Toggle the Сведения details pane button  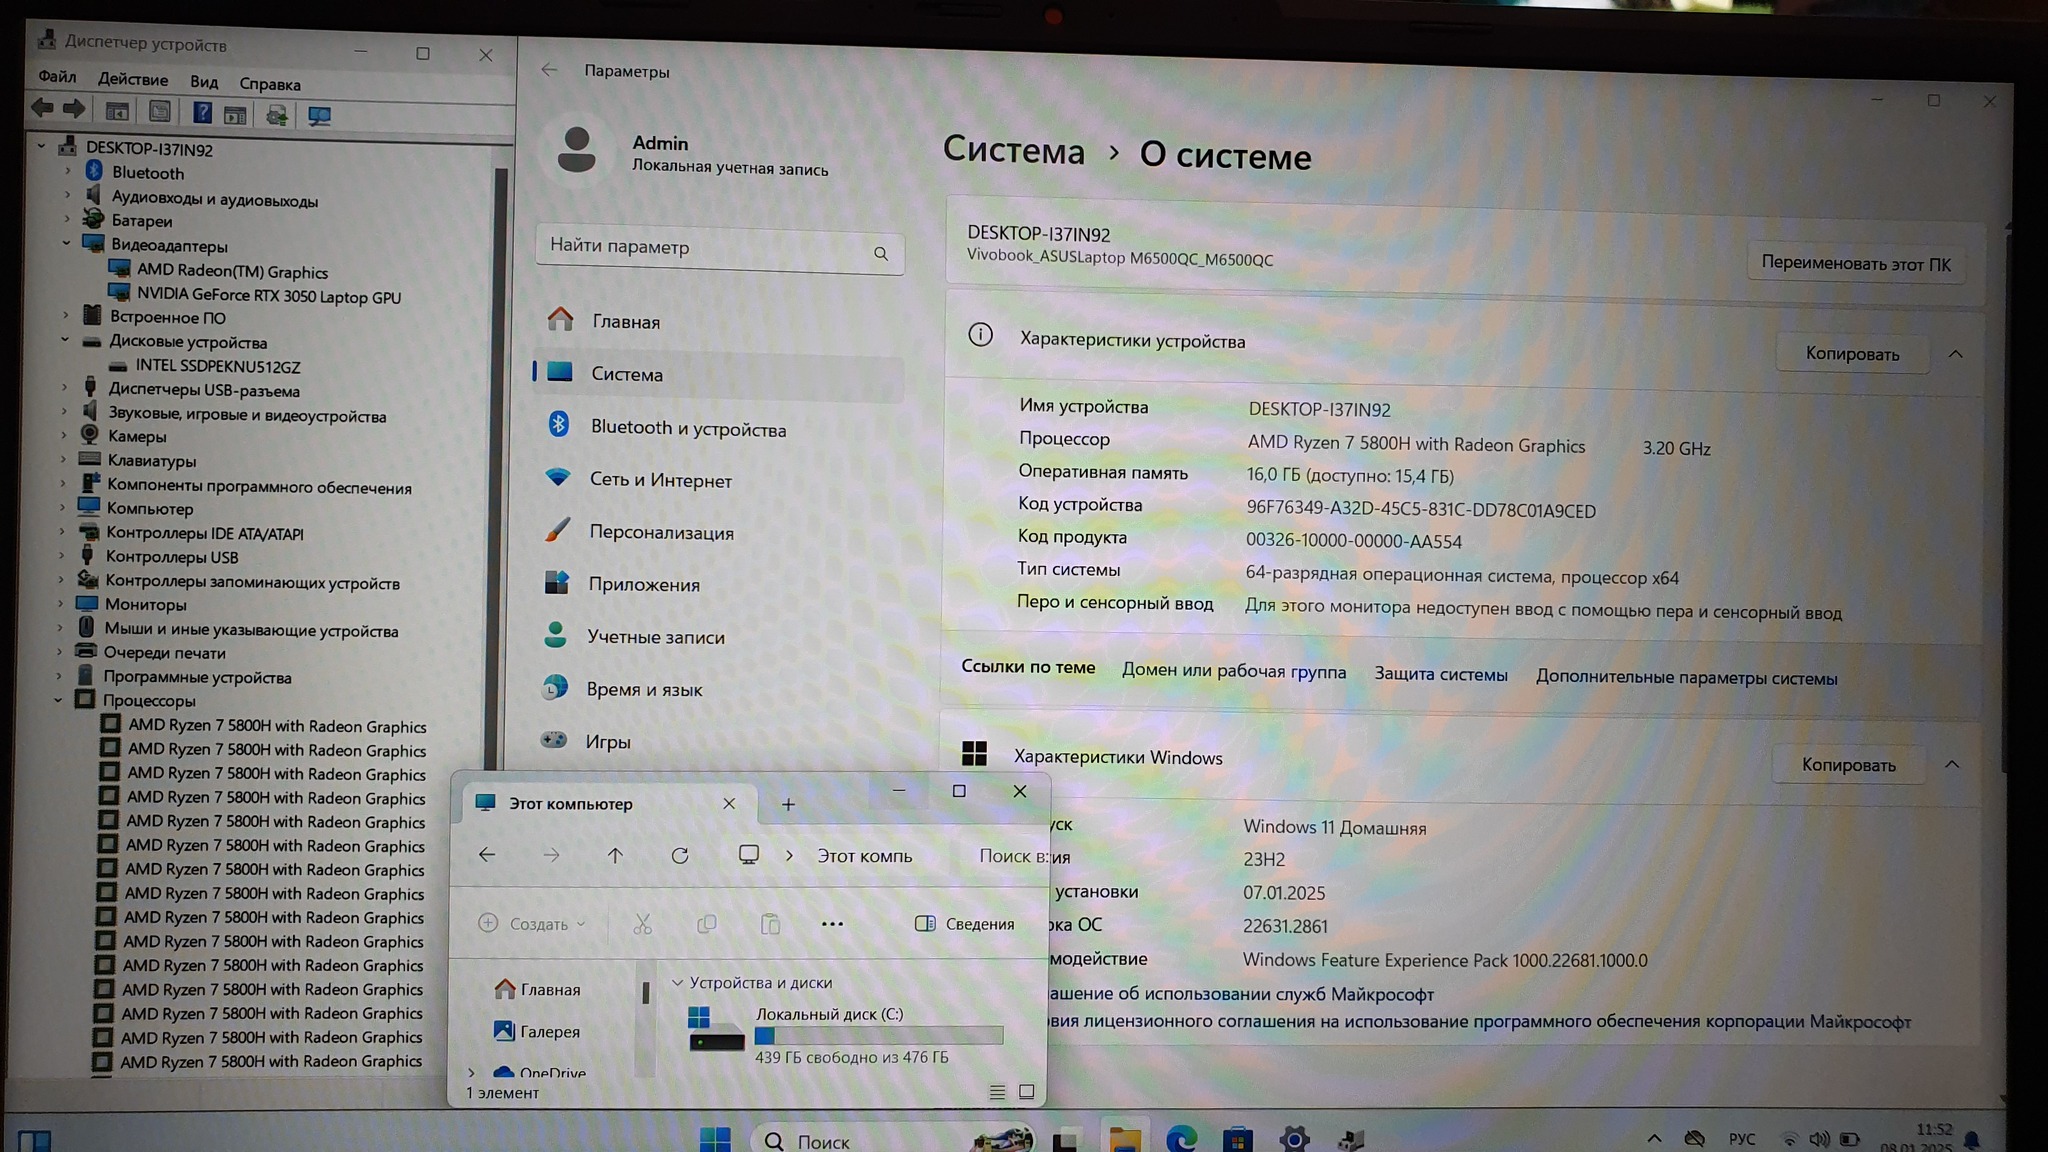pos(965,924)
